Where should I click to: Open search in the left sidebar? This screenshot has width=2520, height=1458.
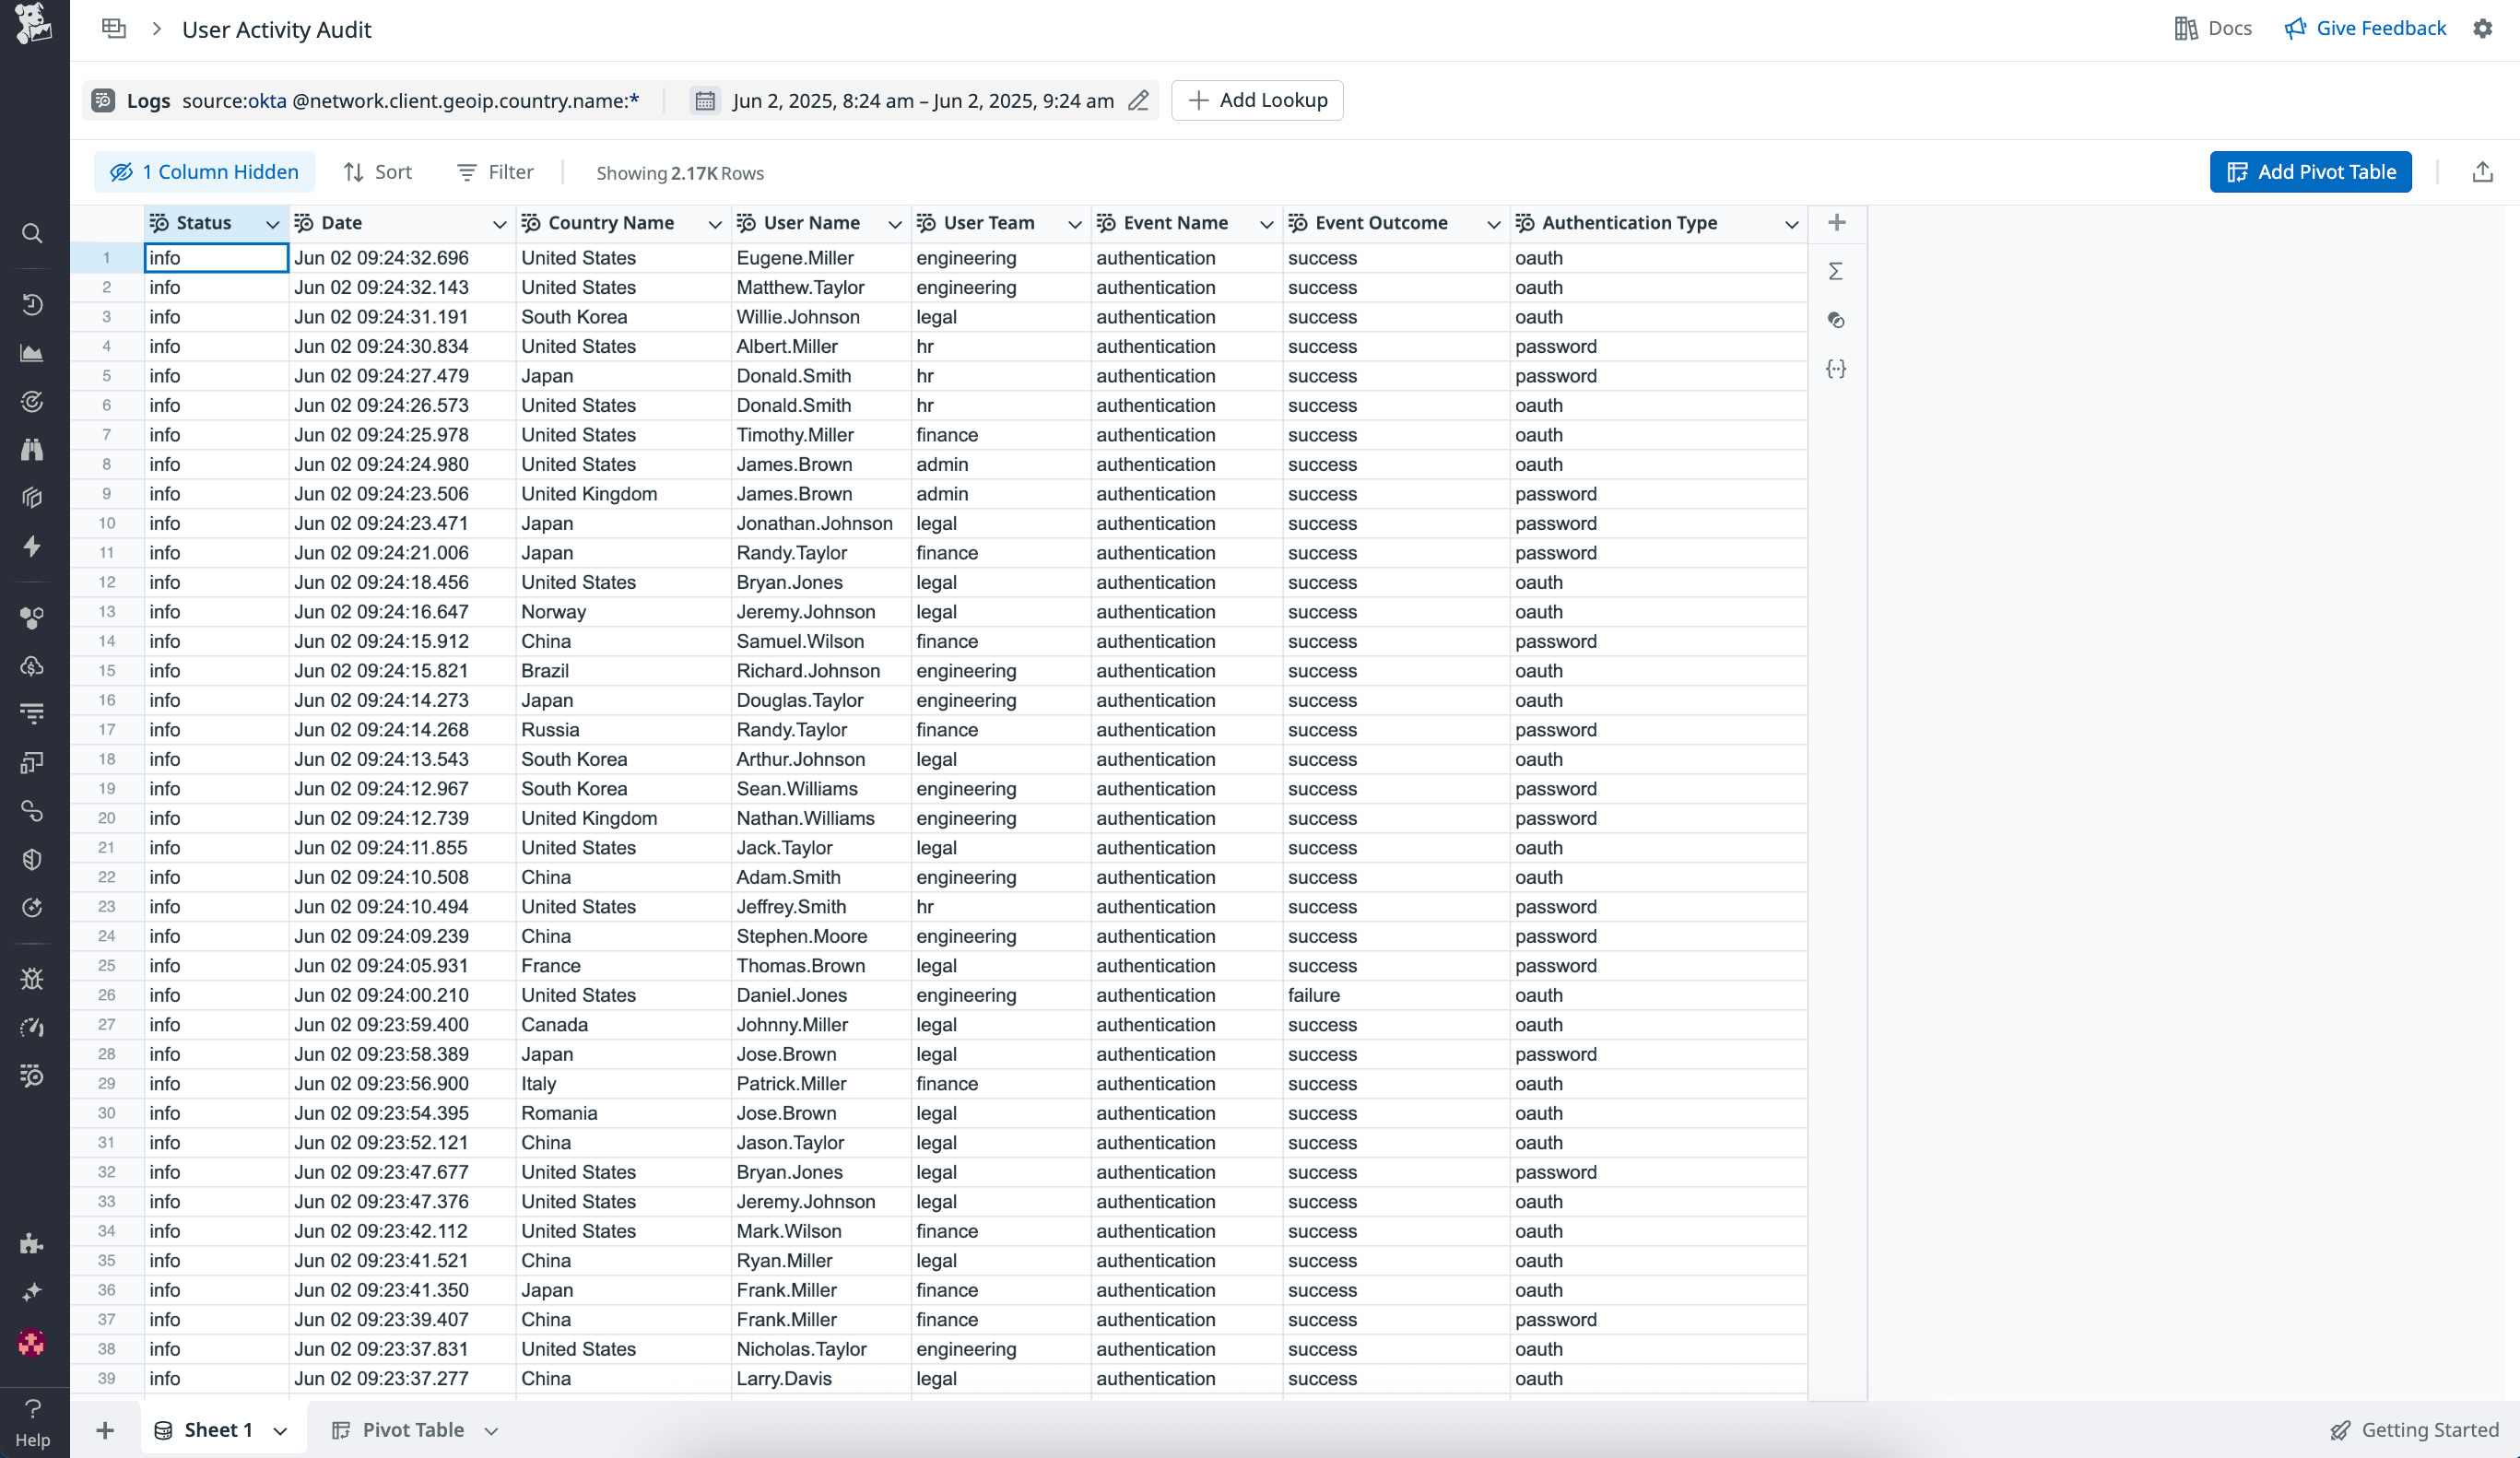point(32,233)
